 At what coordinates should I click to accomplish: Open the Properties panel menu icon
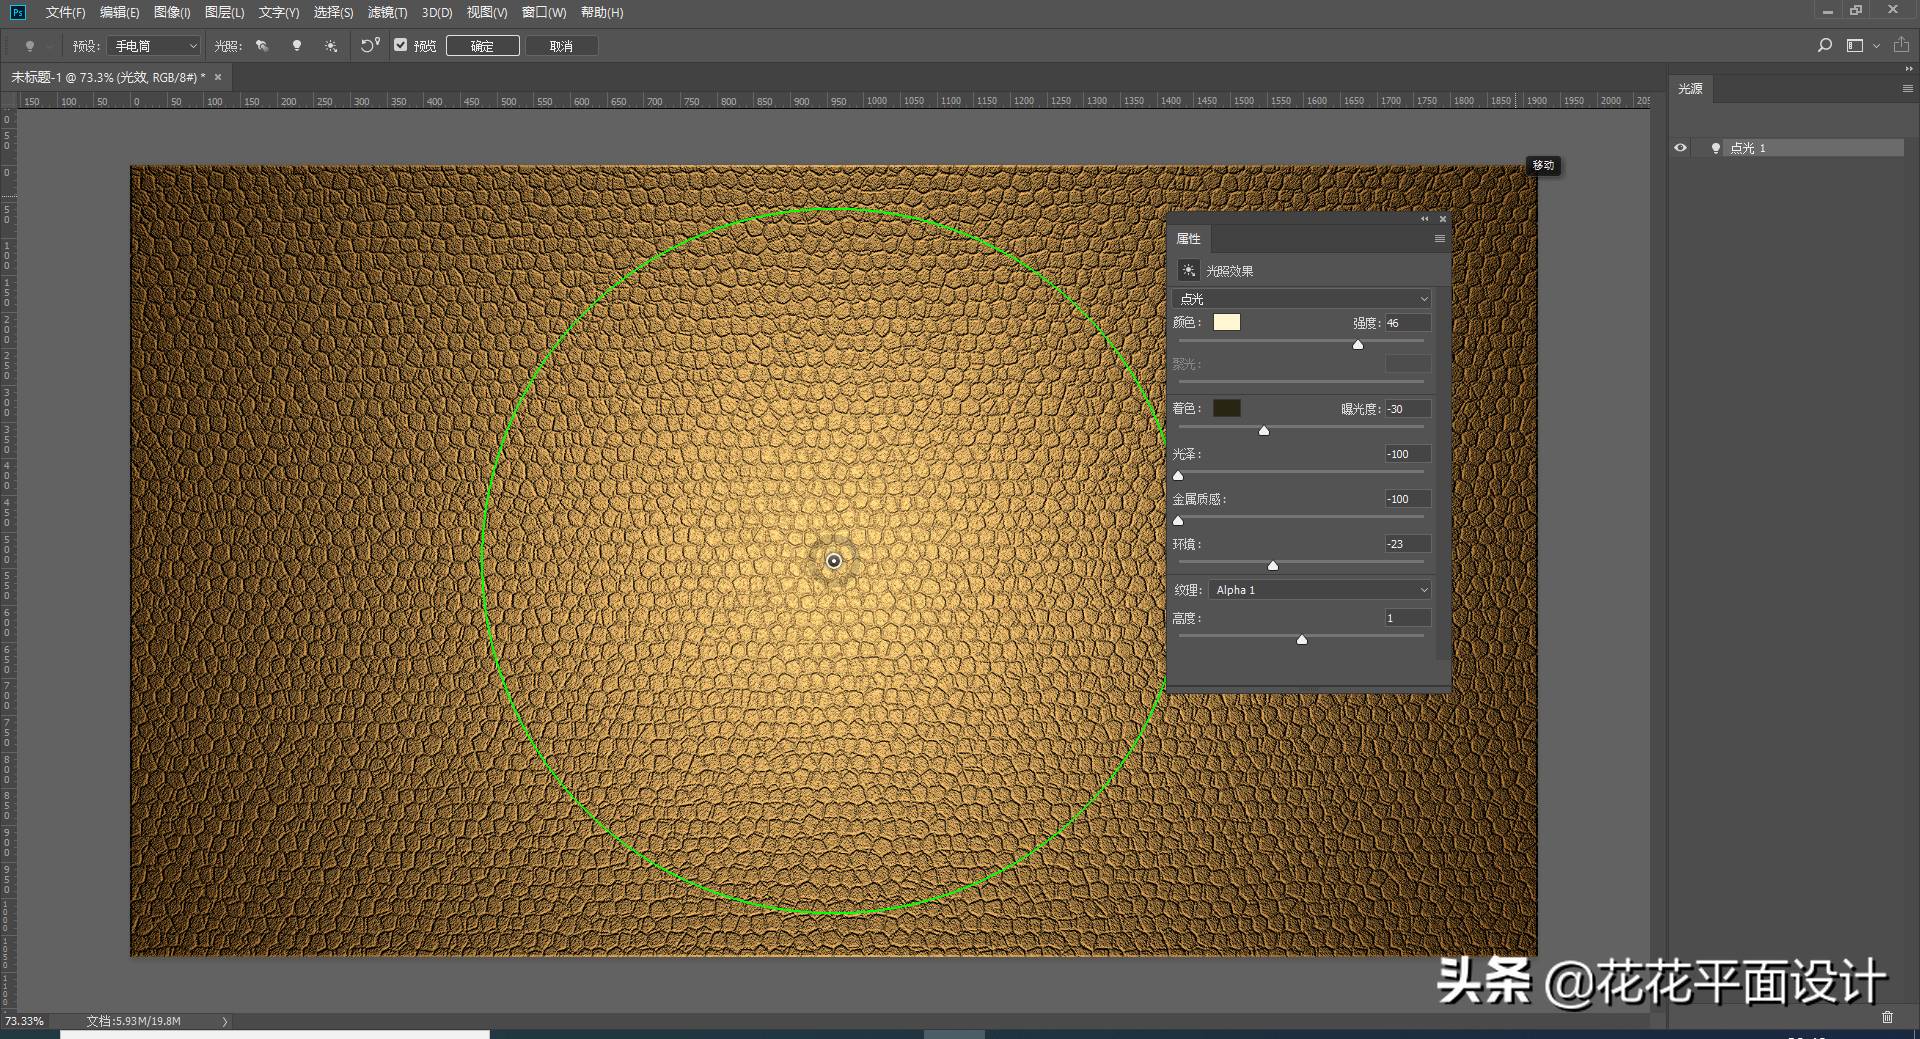tap(1439, 239)
